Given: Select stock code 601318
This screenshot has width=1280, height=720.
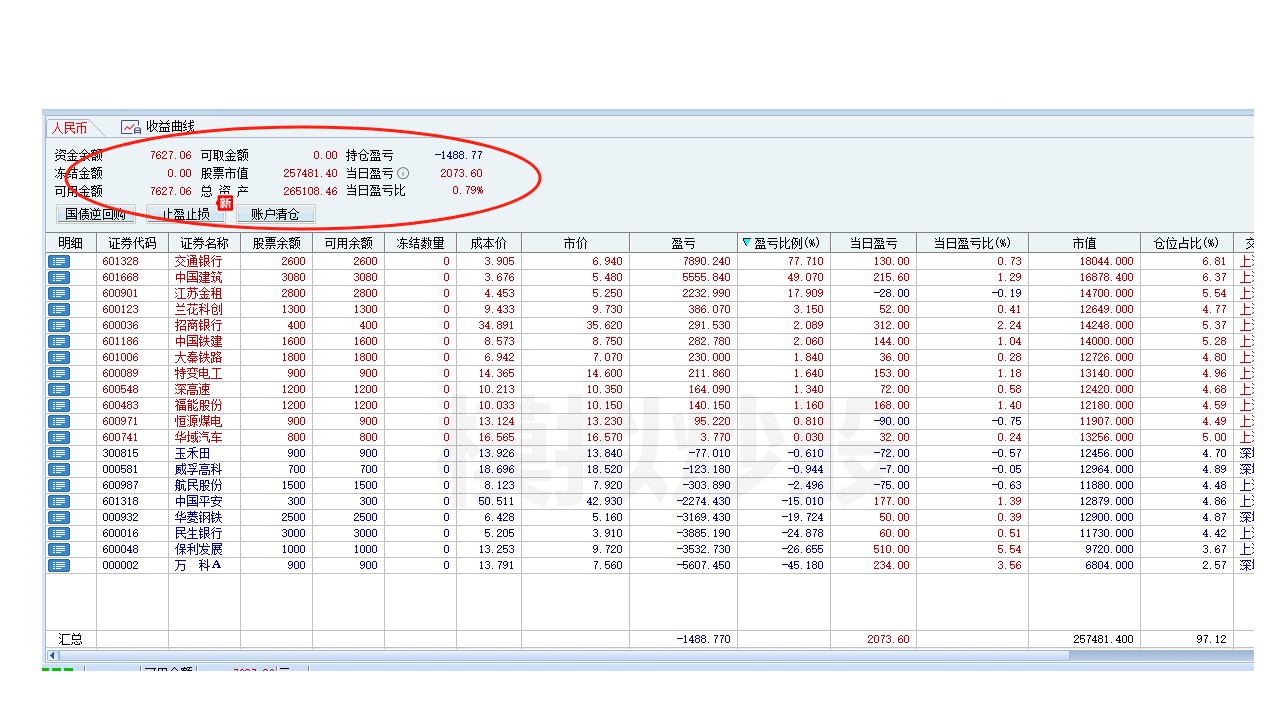Looking at the screenshot, I should point(121,501).
